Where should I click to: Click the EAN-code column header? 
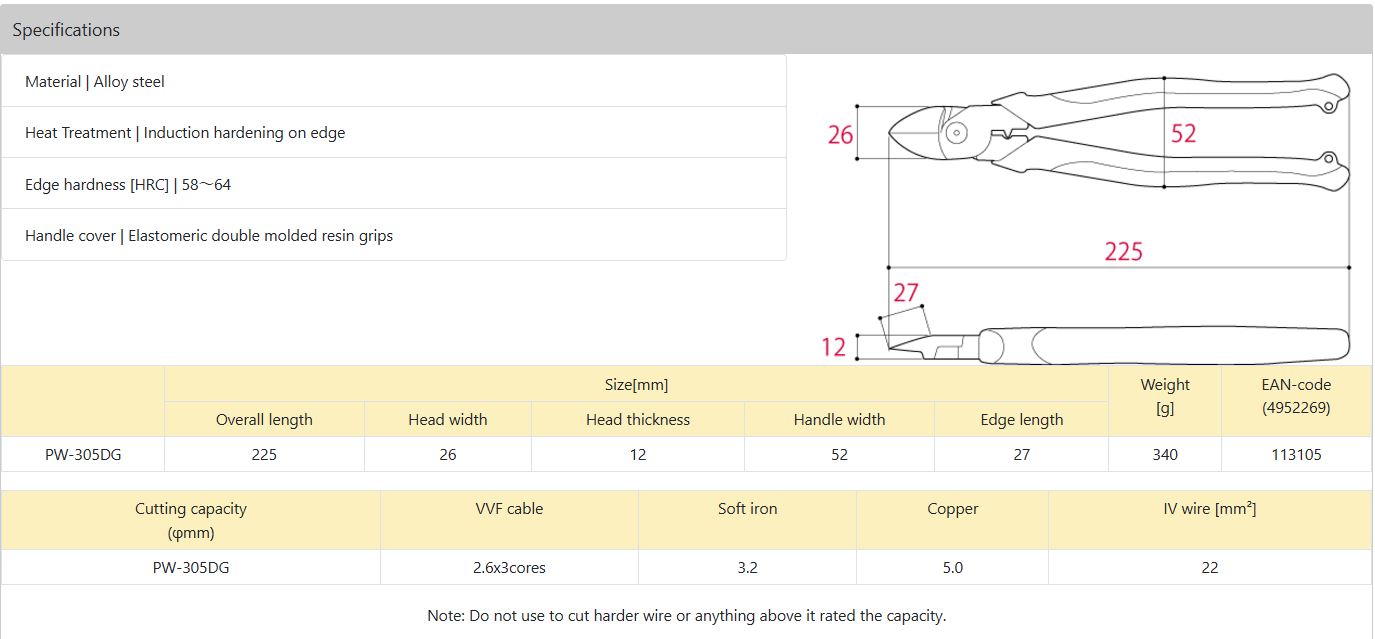[x=1296, y=396]
